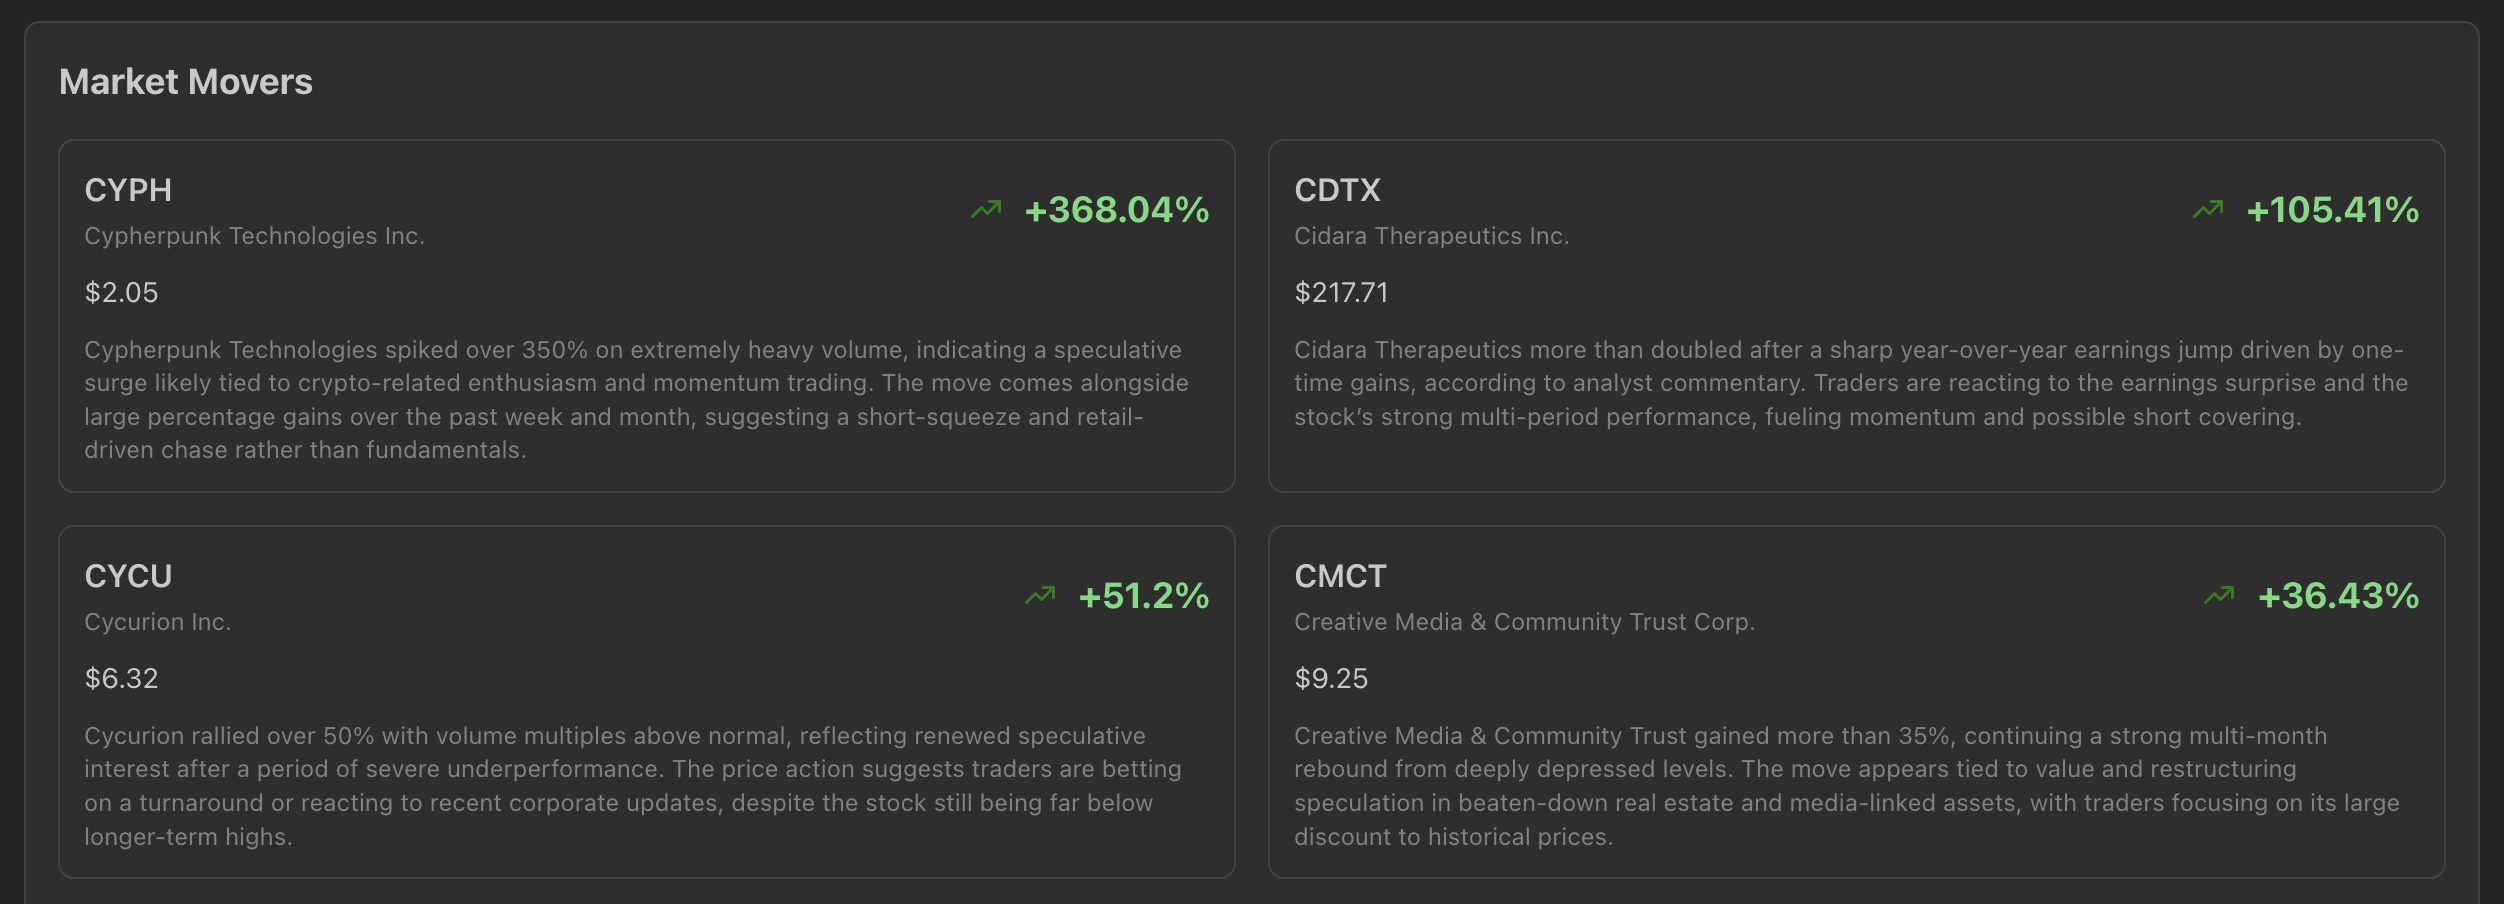Viewport: 2504px width, 904px height.
Task: Click the +368.04% gain indicator for CYPH
Action: 1116,211
